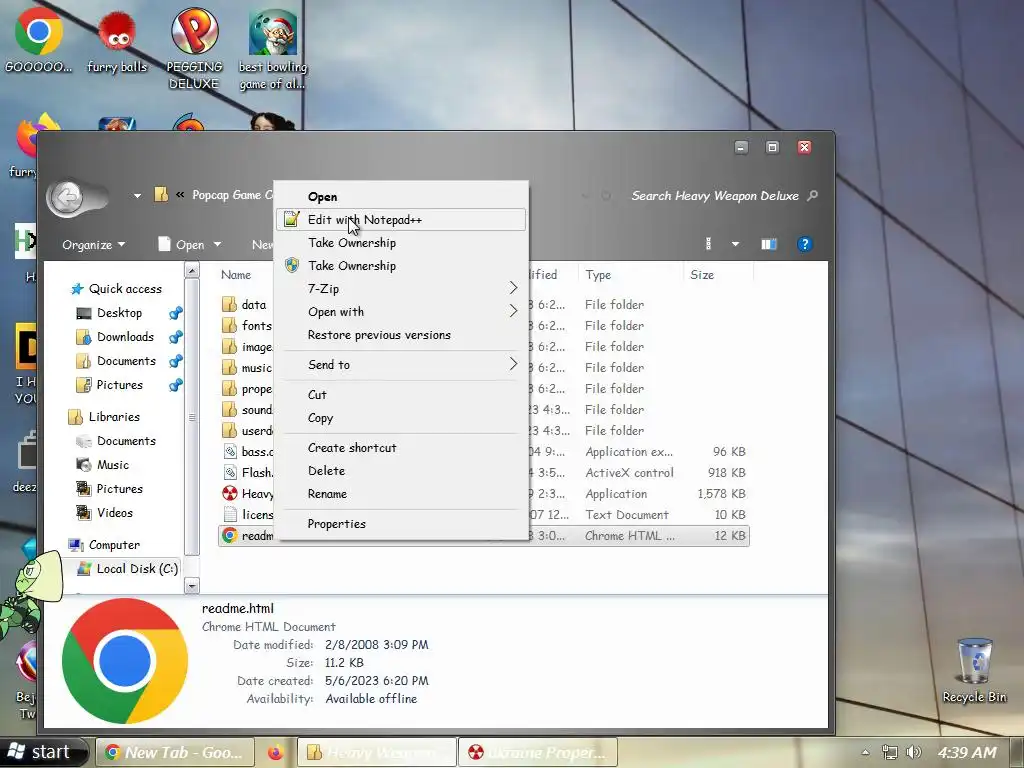Open the Organize menu
This screenshot has width=1024, height=768.
93,245
